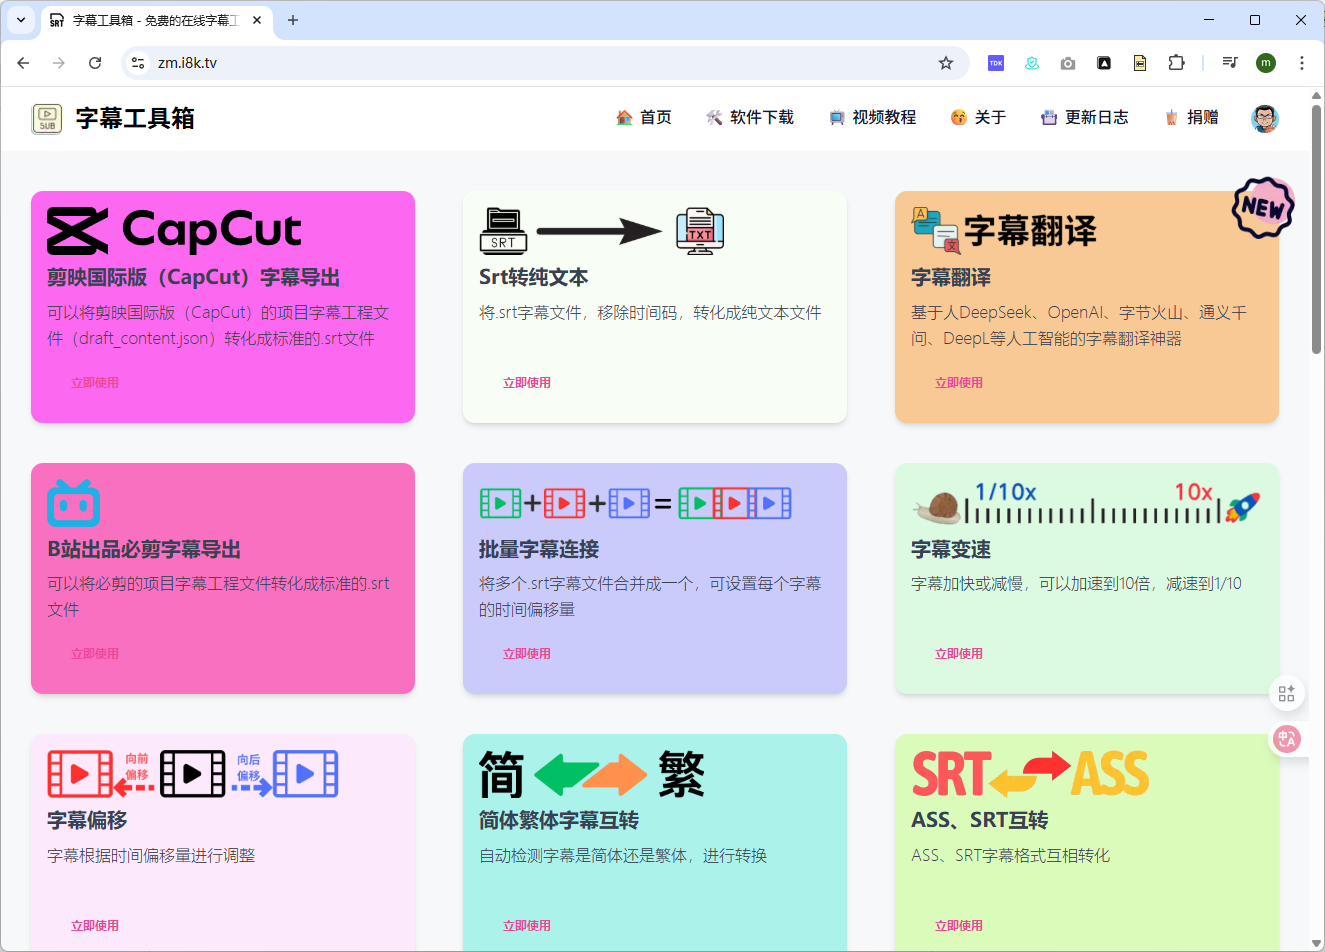Open the 捐赠 menu item
This screenshot has width=1325, height=952.
click(x=1191, y=117)
